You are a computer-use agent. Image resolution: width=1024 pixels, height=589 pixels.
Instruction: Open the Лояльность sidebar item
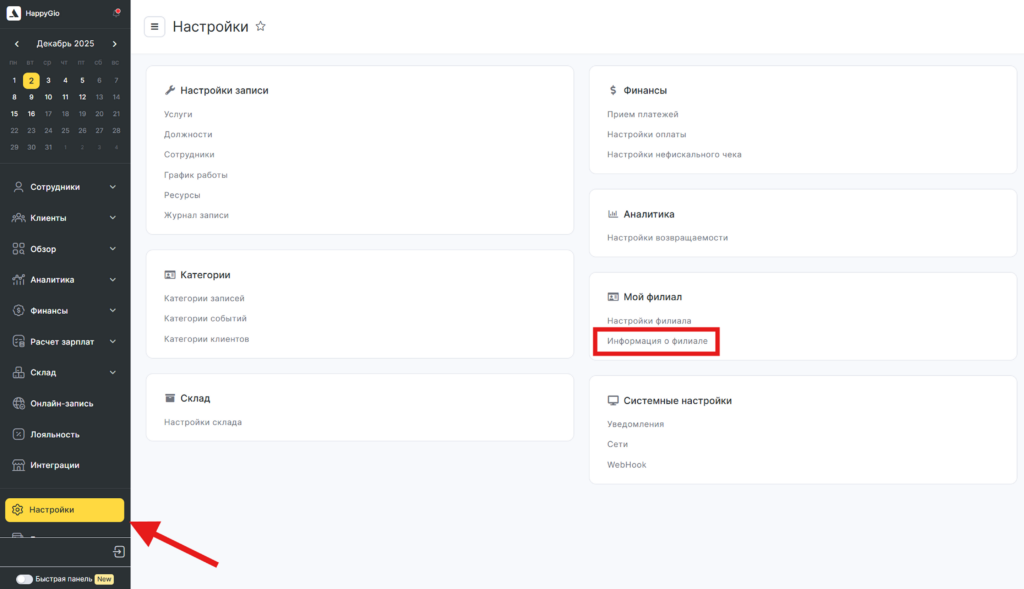click(54, 434)
